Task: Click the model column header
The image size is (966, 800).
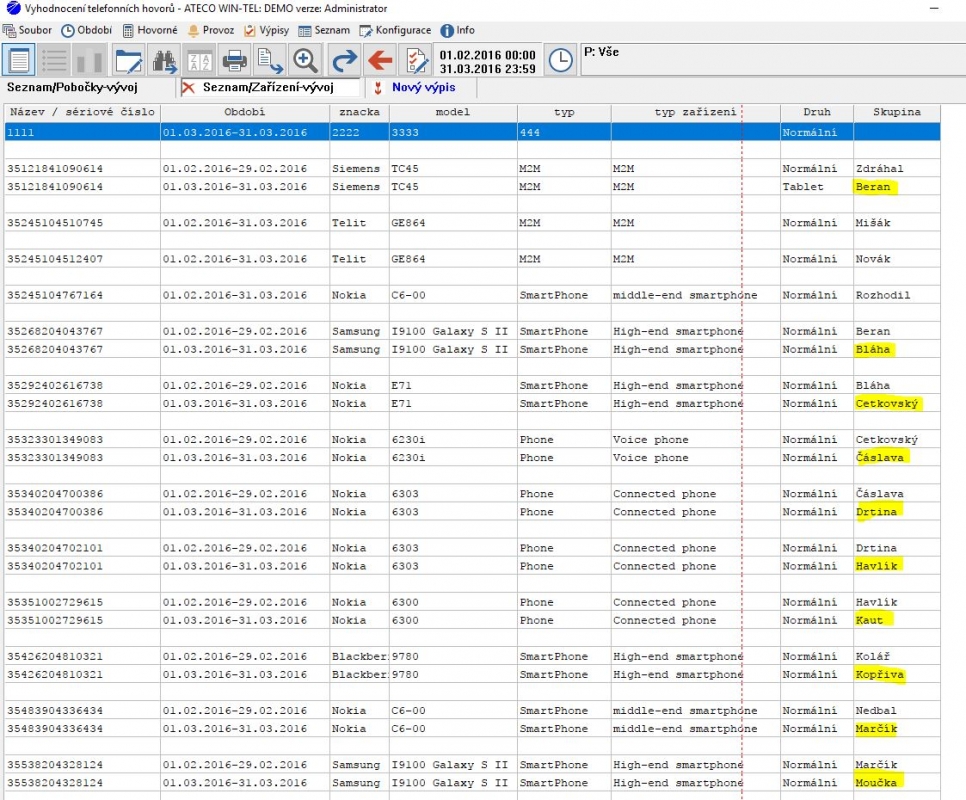Action: coord(453,112)
